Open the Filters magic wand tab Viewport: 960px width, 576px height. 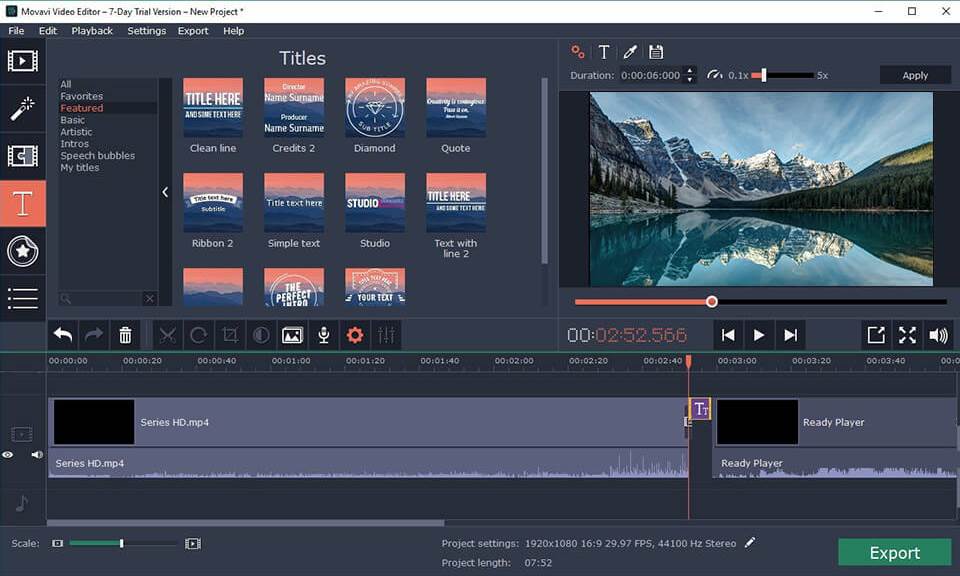coord(22,108)
